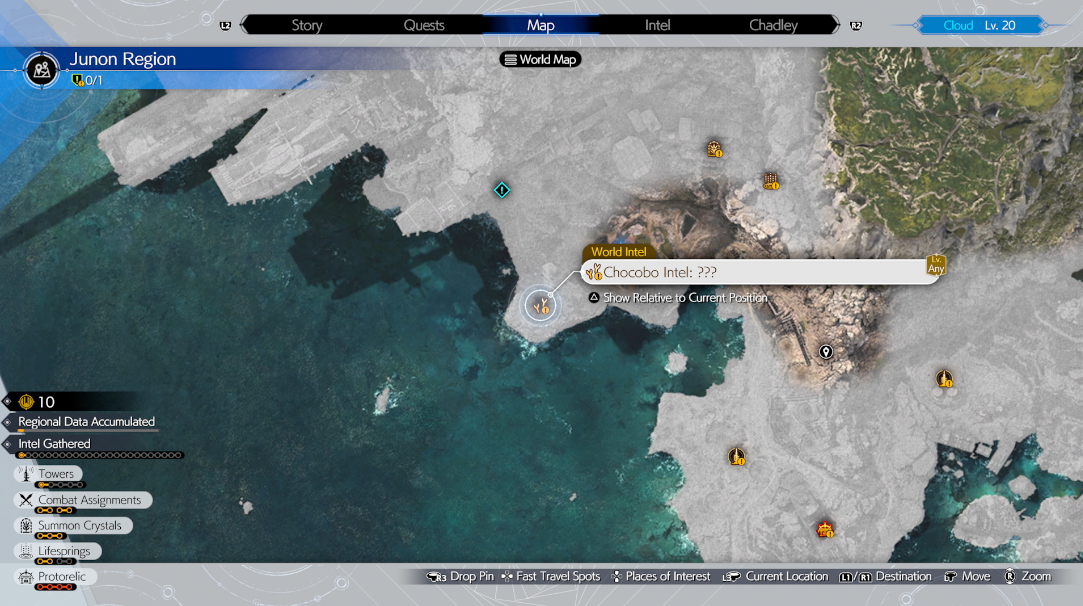This screenshot has width=1083, height=606.
Task: Toggle the Summon Crystals filter
Action: point(73,525)
